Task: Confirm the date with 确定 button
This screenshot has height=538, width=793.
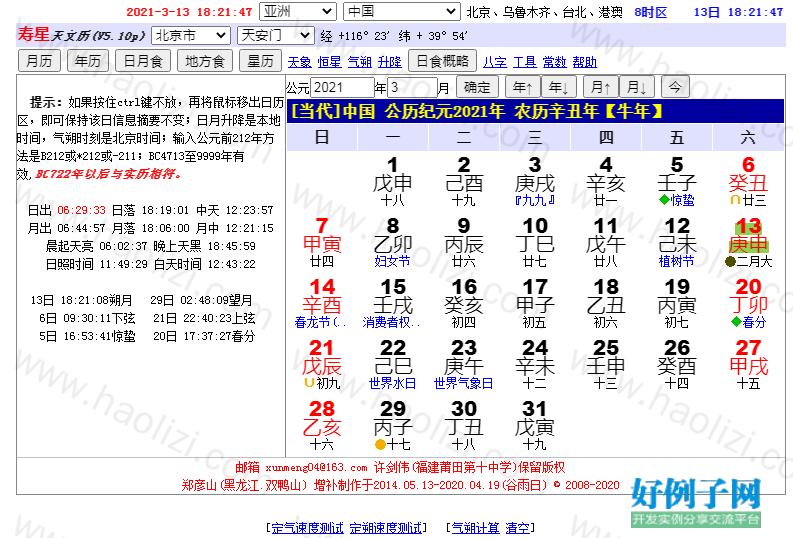Action: click(477, 87)
